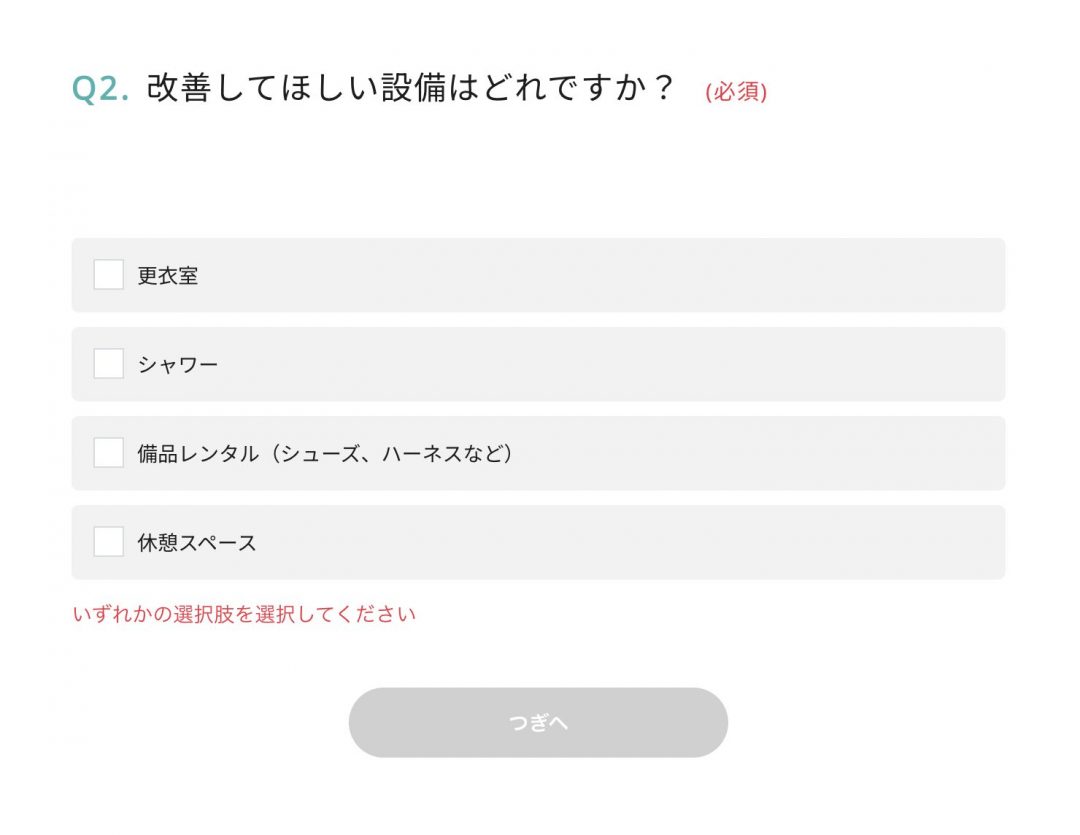
Task: Click the 更衣室 label text
Action: click(167, 276)
